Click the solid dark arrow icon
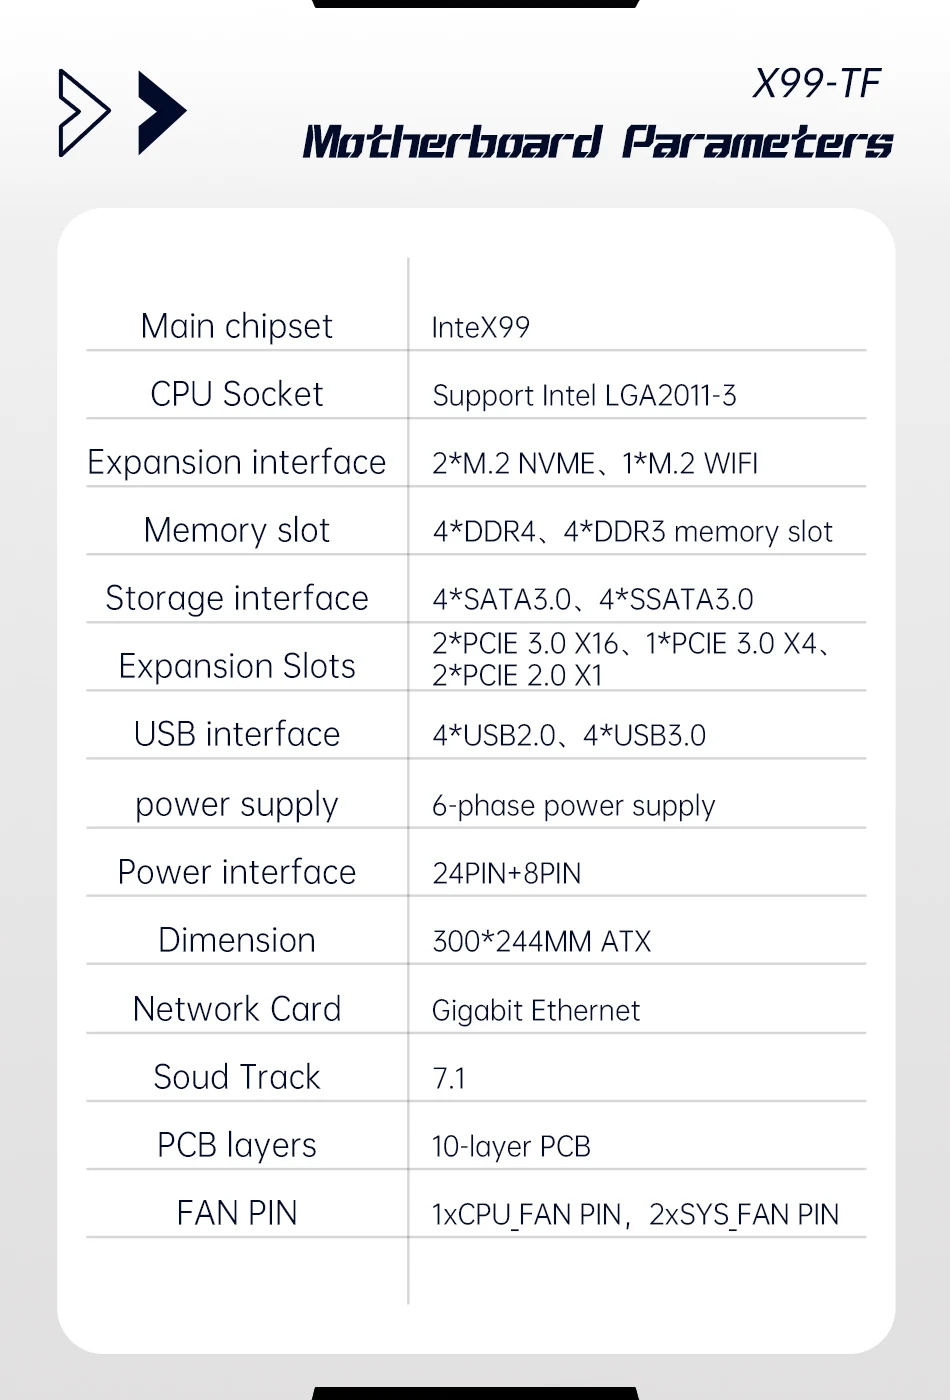950x1400 pixels. [x=160, y=113]
